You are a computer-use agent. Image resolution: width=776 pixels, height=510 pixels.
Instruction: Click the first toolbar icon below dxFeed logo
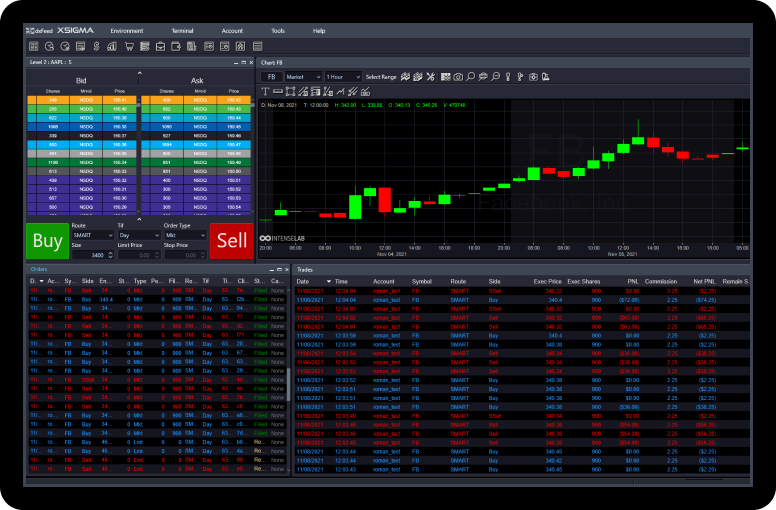[x=34, y=46]
